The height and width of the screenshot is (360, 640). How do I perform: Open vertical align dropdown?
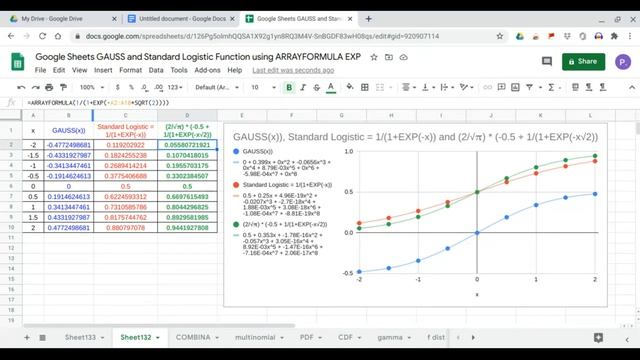click(428, 87)
